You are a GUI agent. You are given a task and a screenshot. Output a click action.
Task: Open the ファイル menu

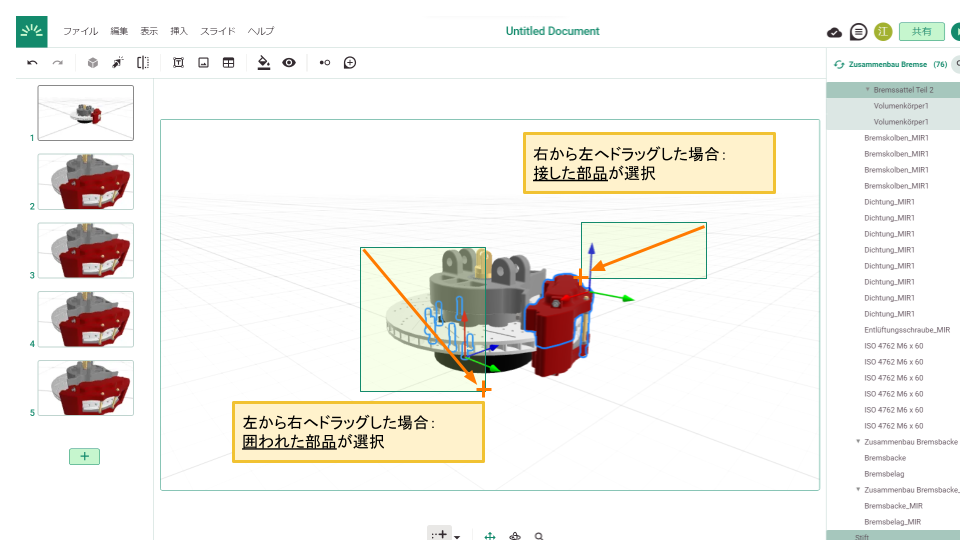pyautogui.click(x=80, y=31)
